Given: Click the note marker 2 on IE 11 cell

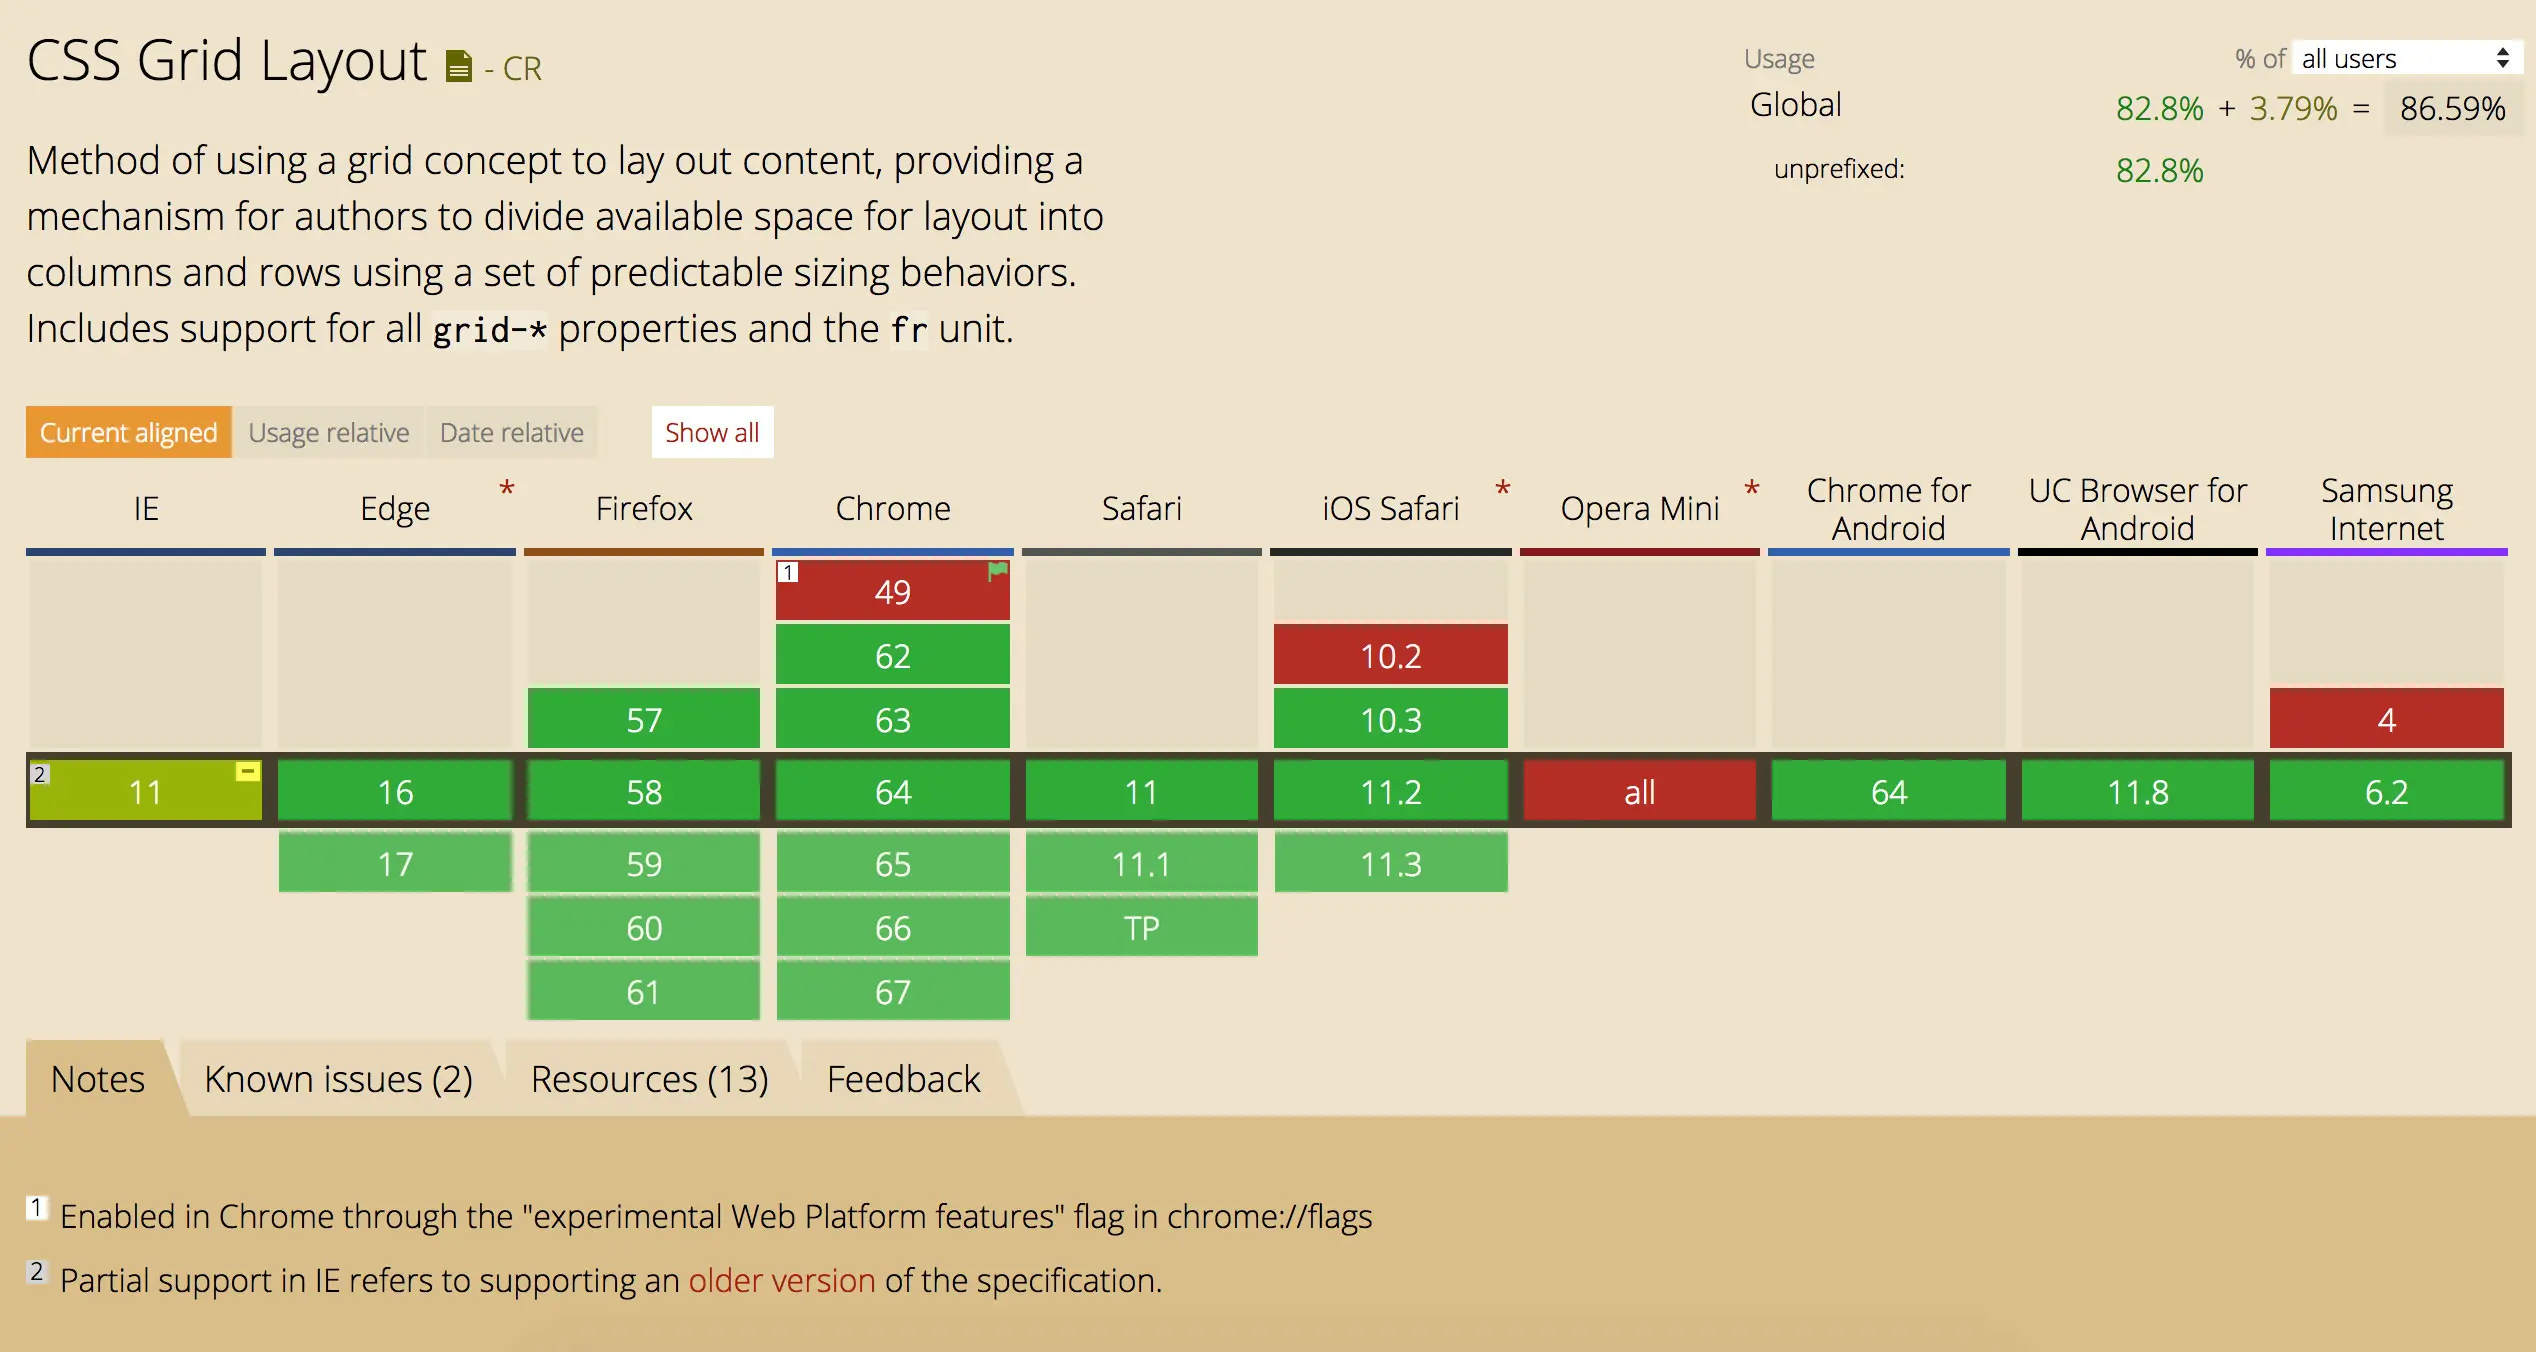Looking at the screenshot, I should pos(38,772).
